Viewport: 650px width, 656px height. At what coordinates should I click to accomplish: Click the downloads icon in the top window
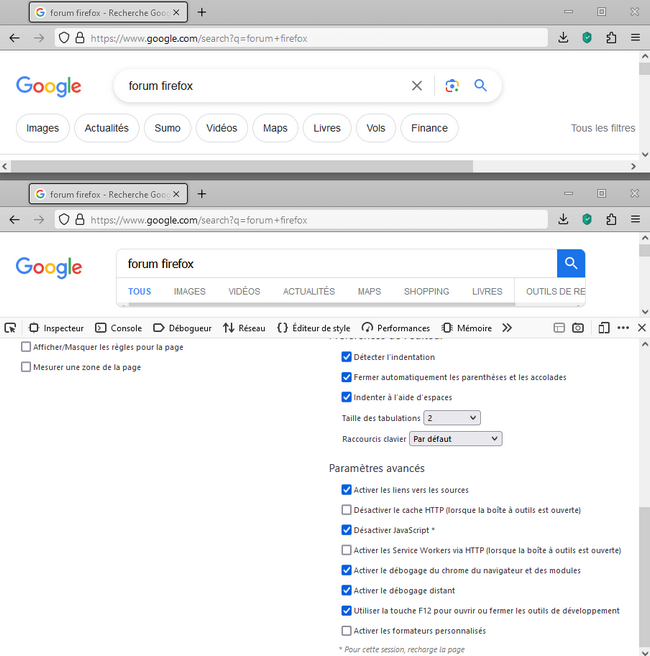coord(563,38)
